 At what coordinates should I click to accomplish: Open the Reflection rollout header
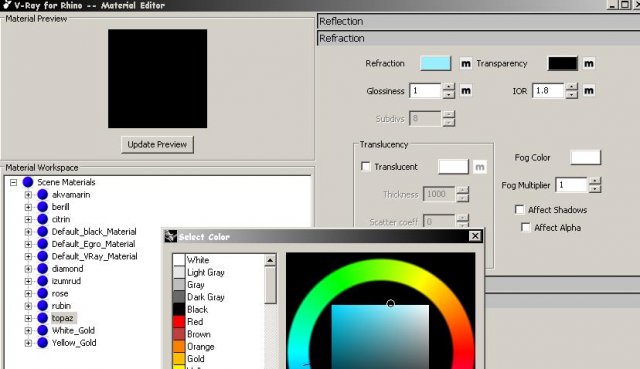tap(478, 21)
